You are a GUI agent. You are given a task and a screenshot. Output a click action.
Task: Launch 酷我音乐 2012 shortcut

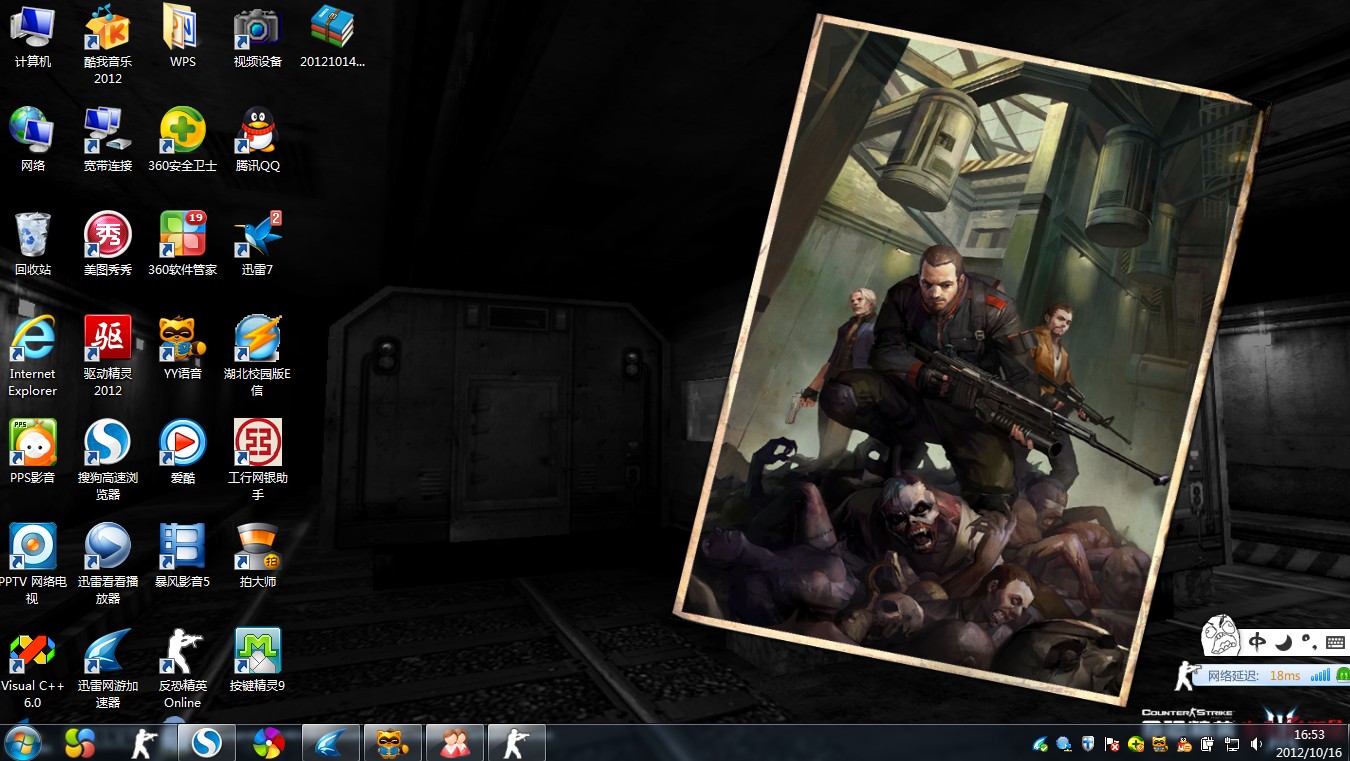(x=108, y=45)
